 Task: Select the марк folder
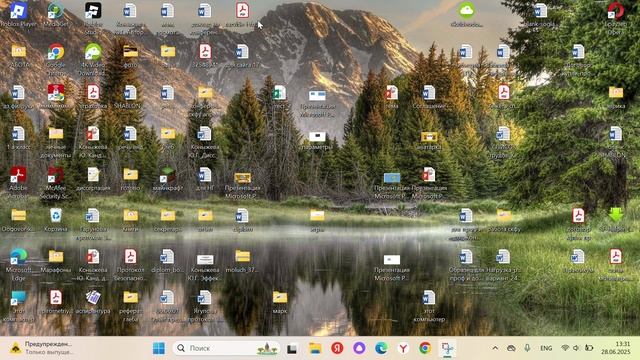tap(280, 297)
